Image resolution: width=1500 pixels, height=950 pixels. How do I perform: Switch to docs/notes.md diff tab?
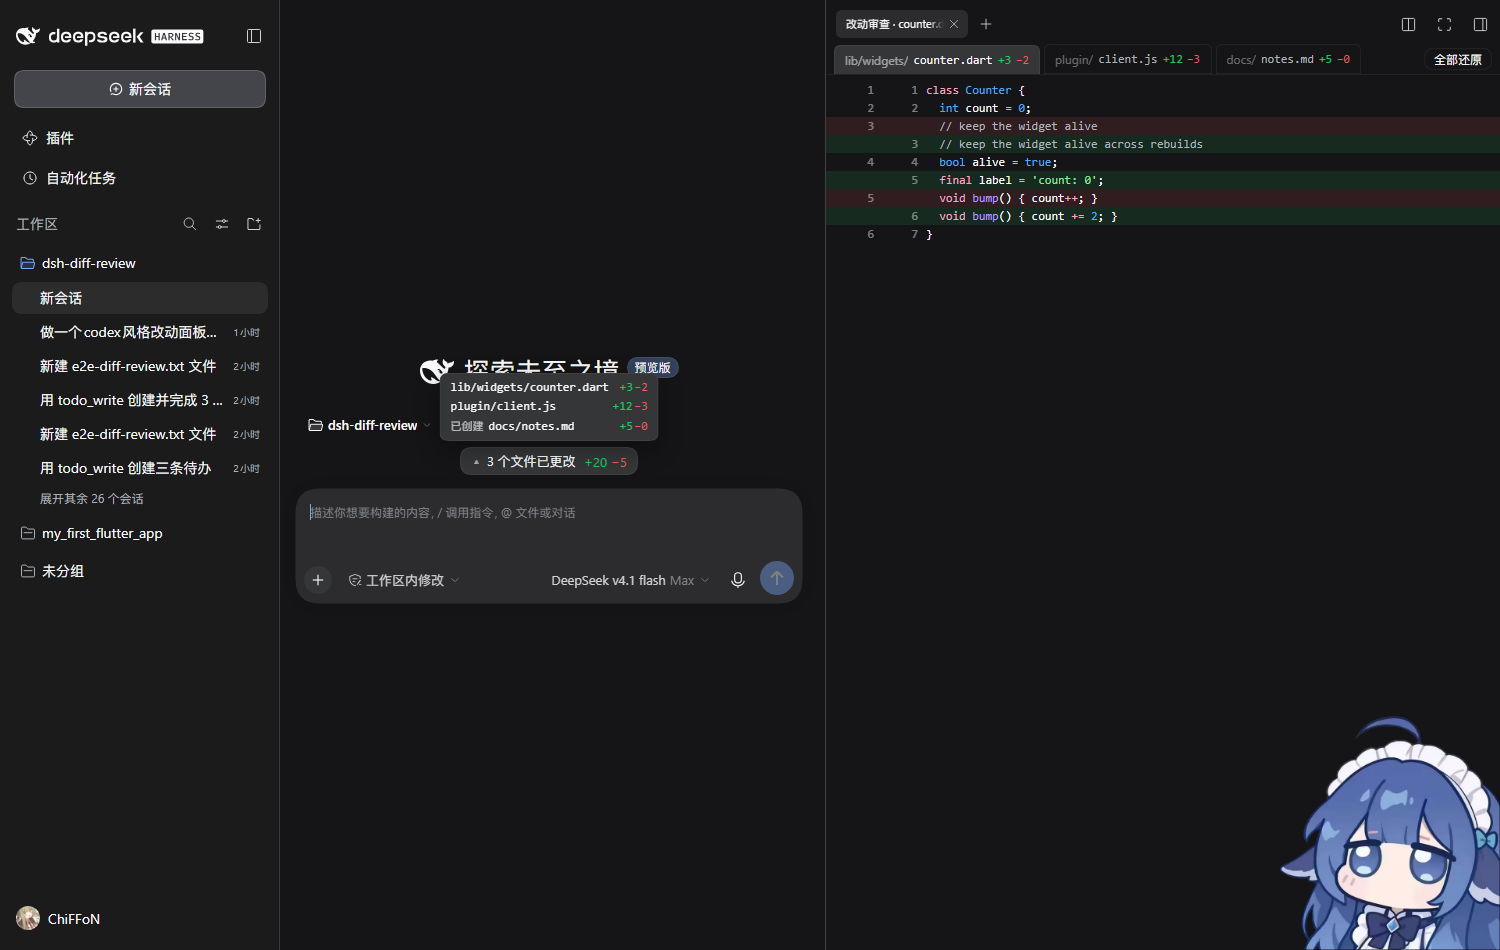coord(1288,60)
